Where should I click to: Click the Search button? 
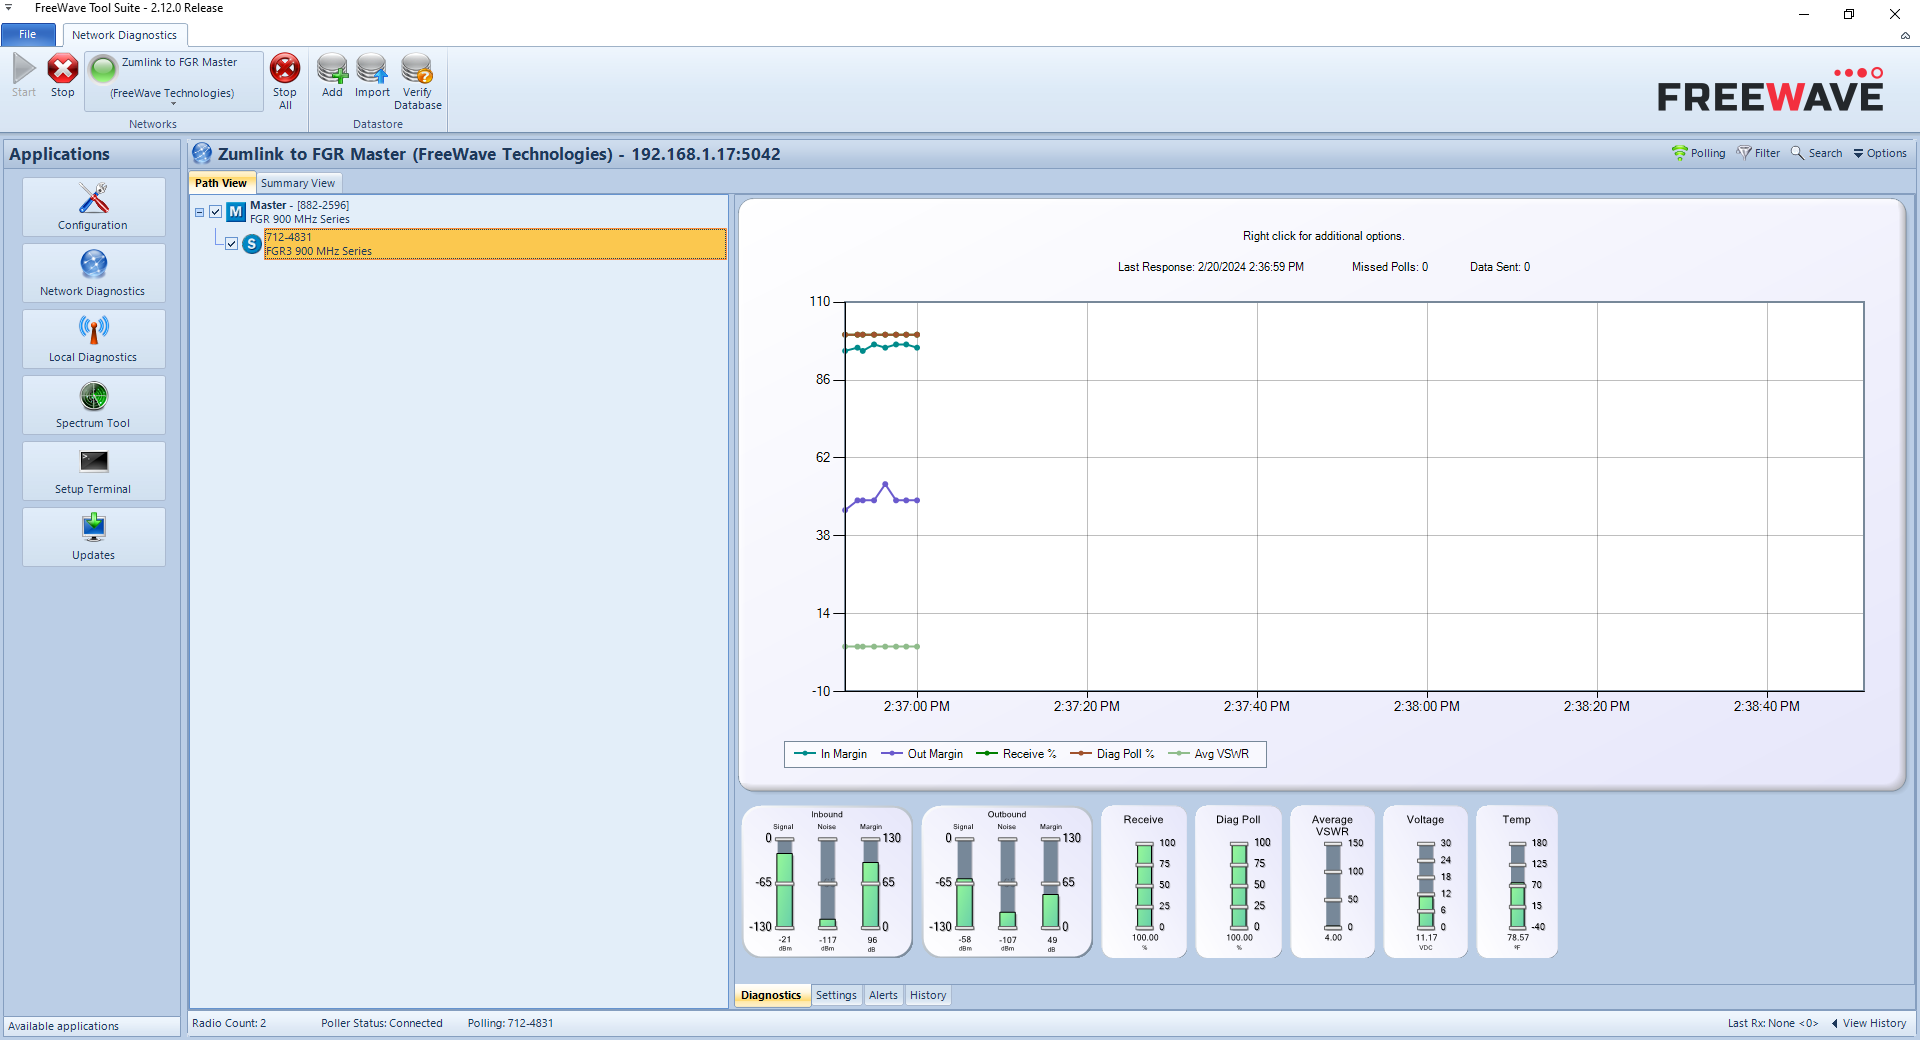(1816, 153)
